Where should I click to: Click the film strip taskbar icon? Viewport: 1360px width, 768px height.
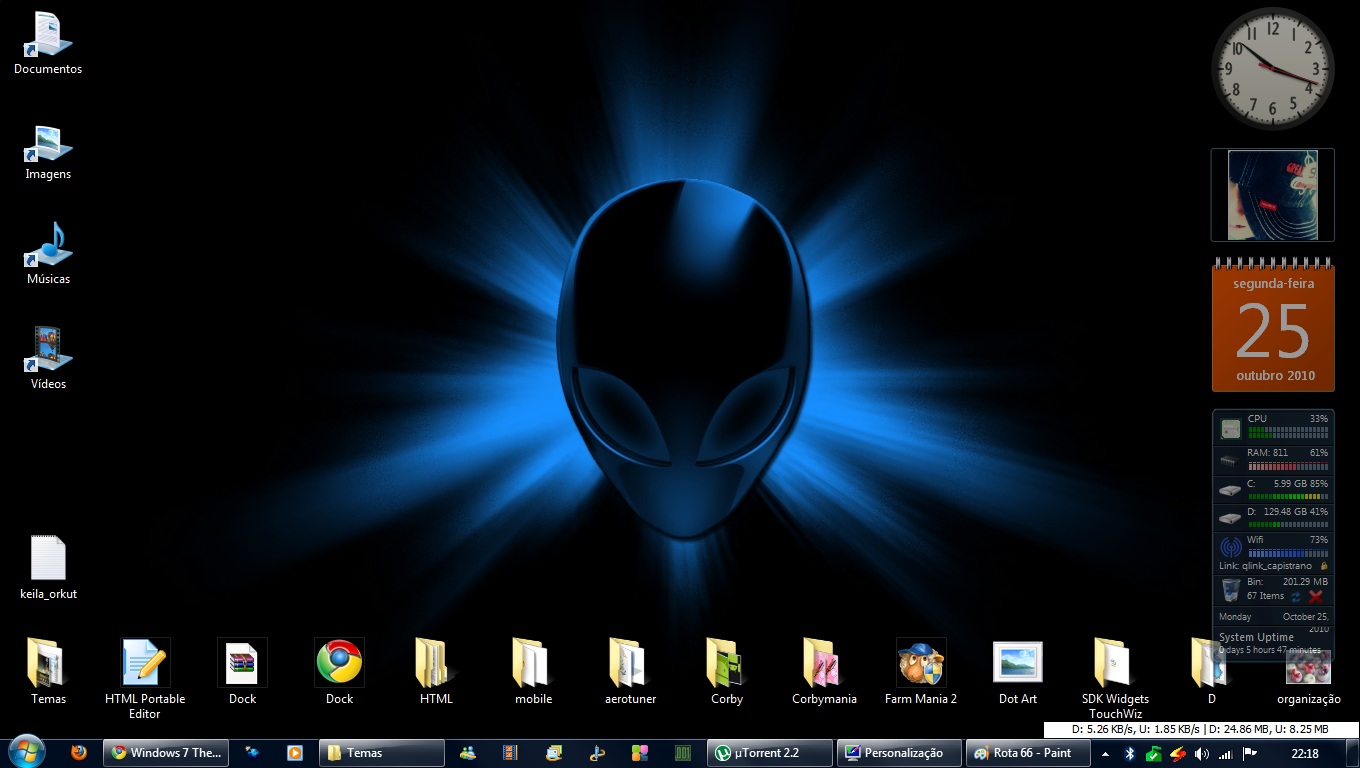point(511,753)
